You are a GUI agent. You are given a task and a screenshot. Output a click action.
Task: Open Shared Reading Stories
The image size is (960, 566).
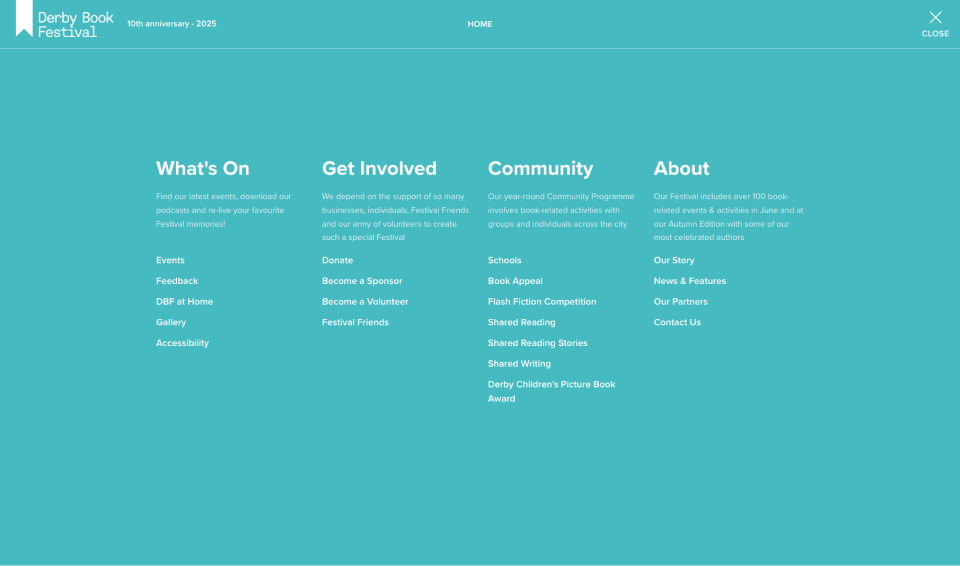[x=538, y=343]
